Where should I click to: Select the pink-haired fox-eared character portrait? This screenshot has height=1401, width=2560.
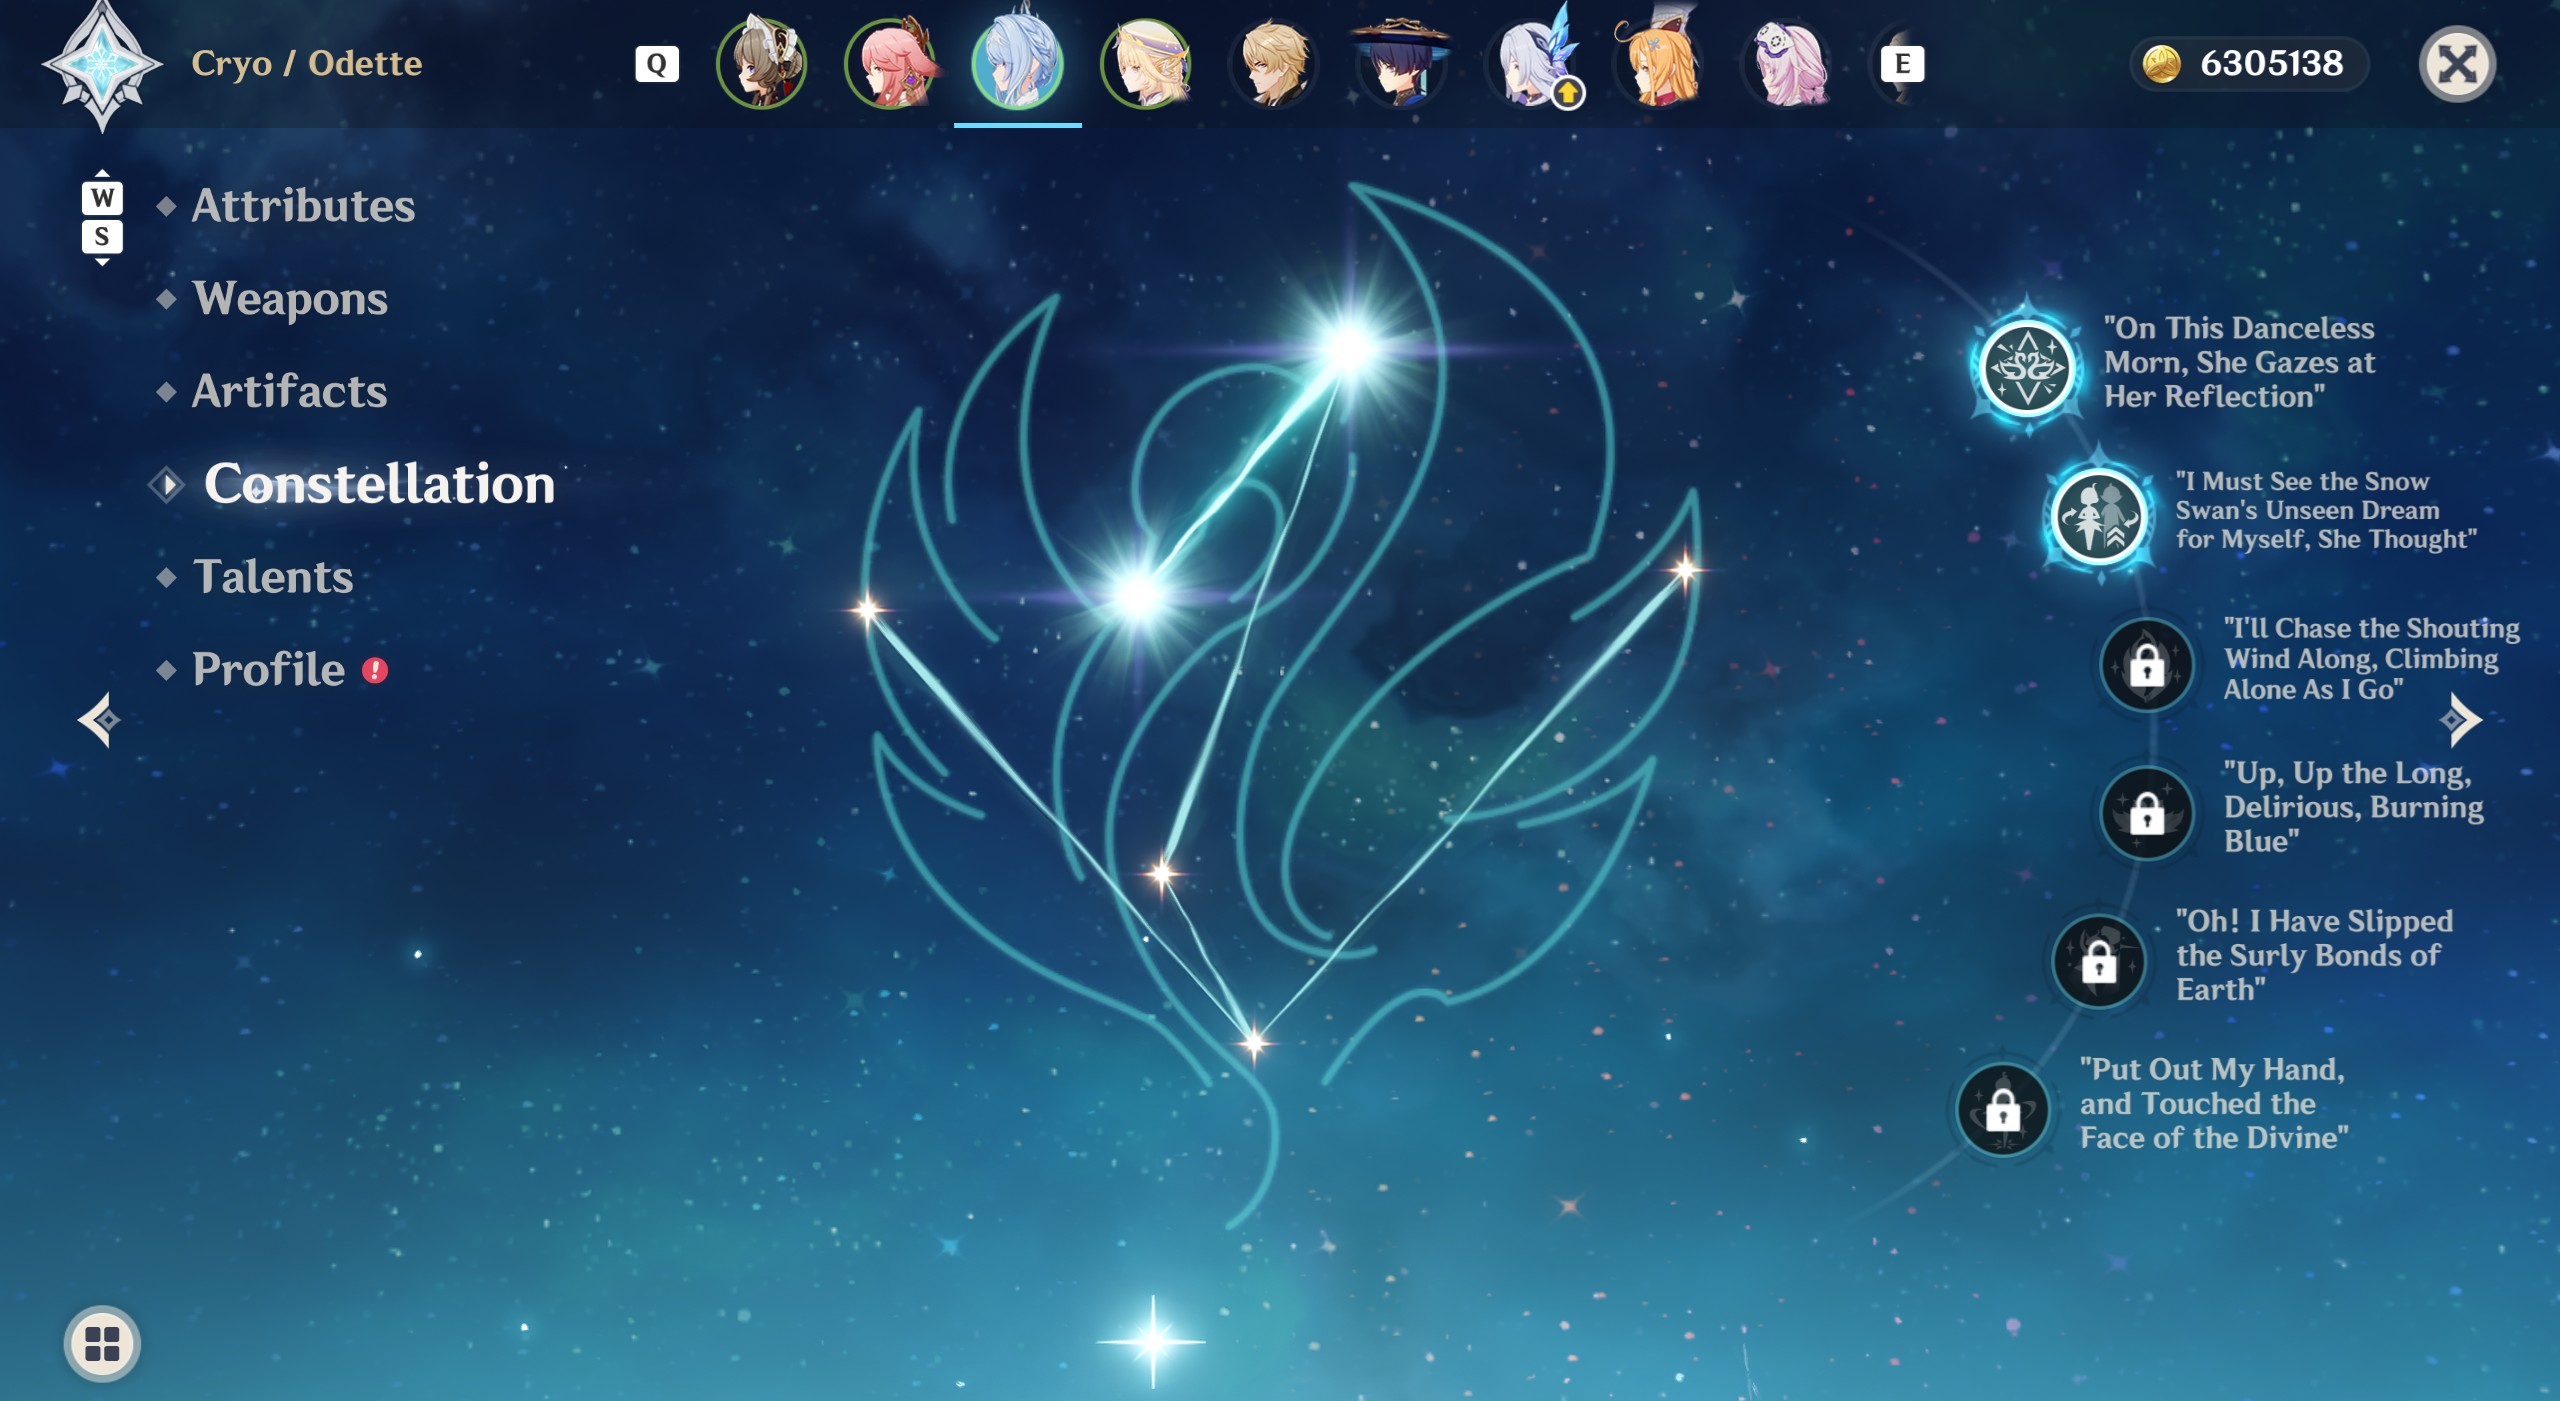point(890,62)
